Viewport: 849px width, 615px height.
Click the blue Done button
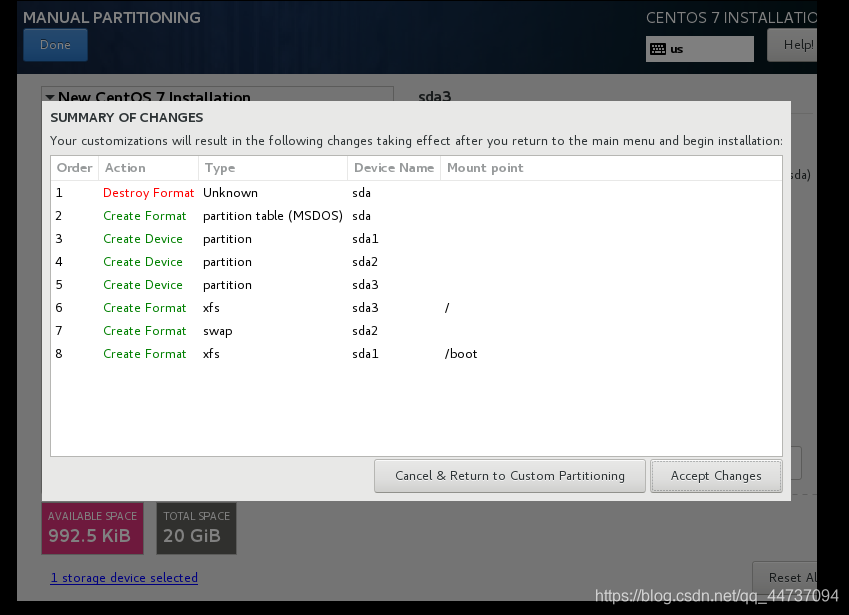pos(55,45)
